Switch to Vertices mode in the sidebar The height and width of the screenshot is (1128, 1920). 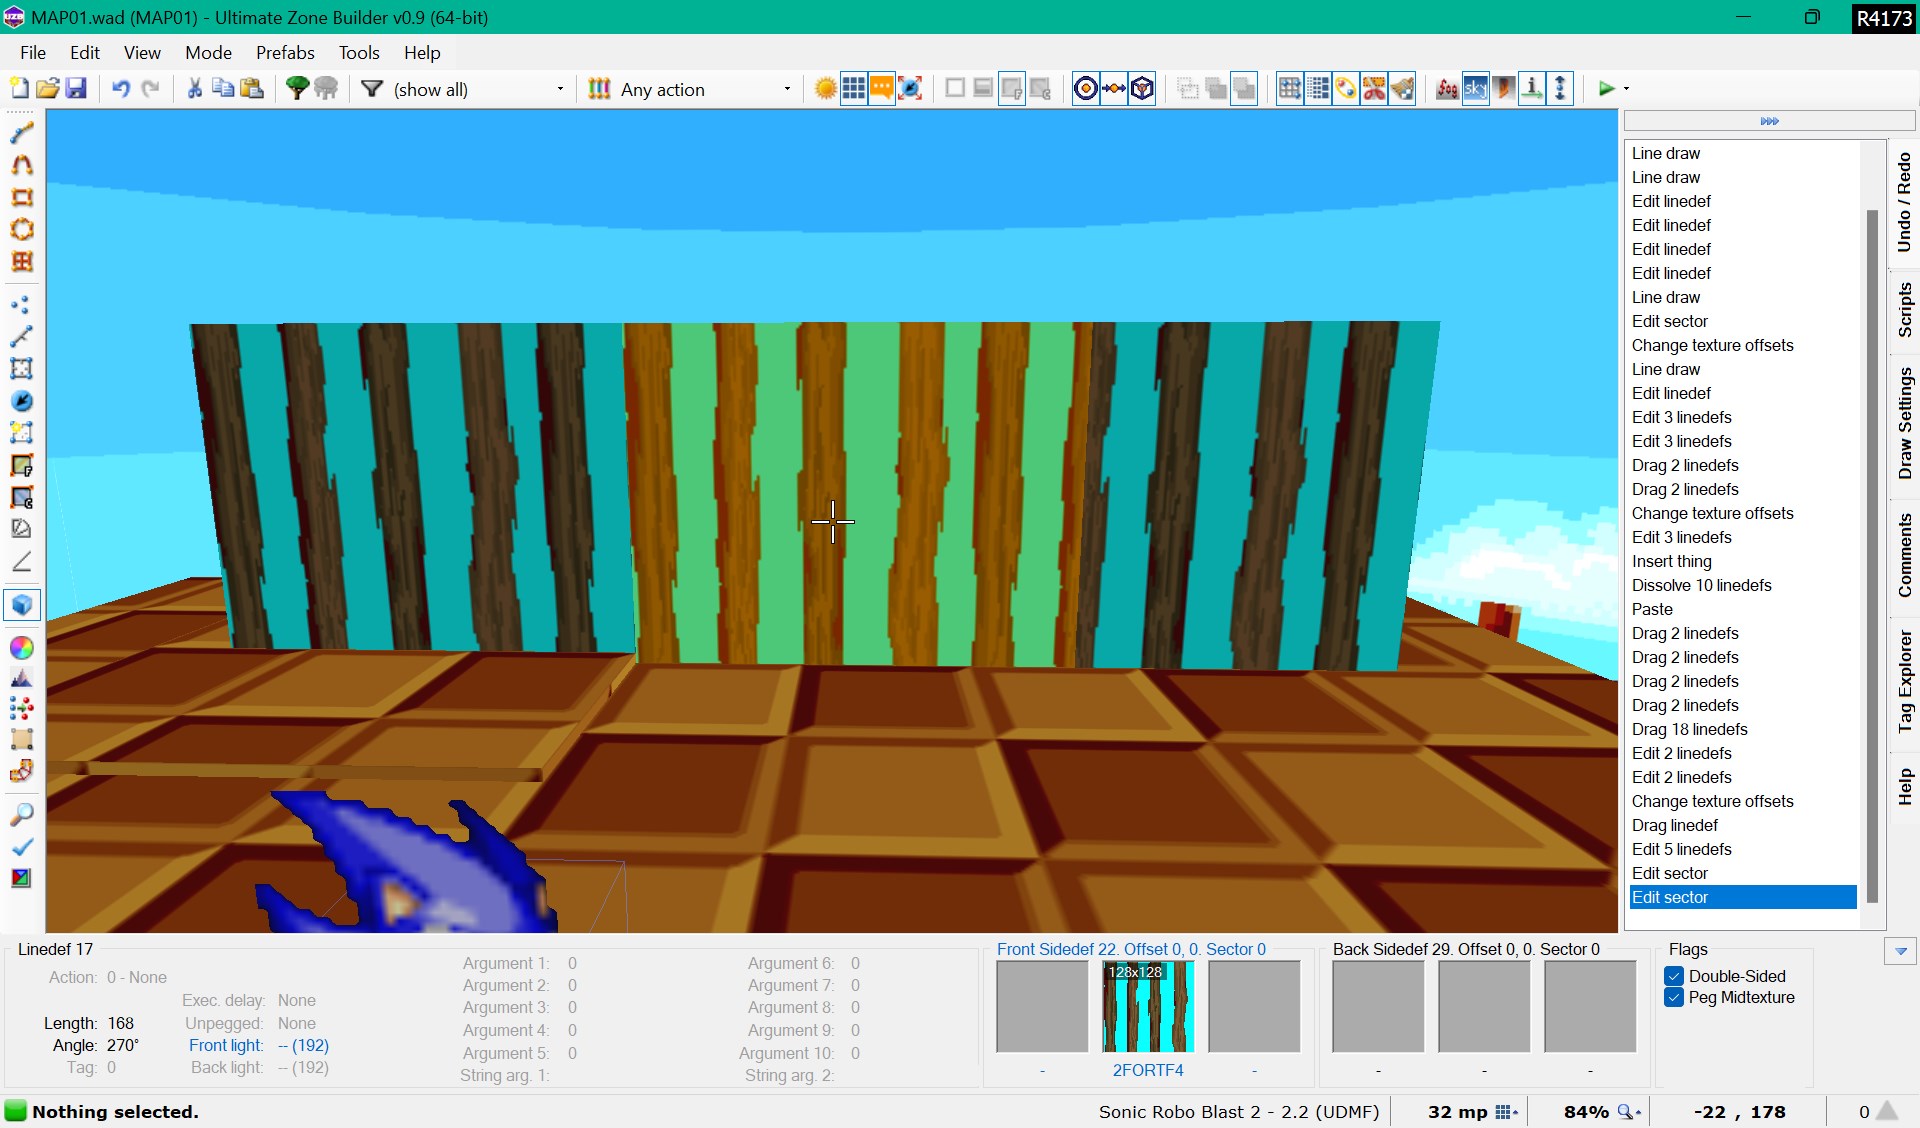[21, 305]
